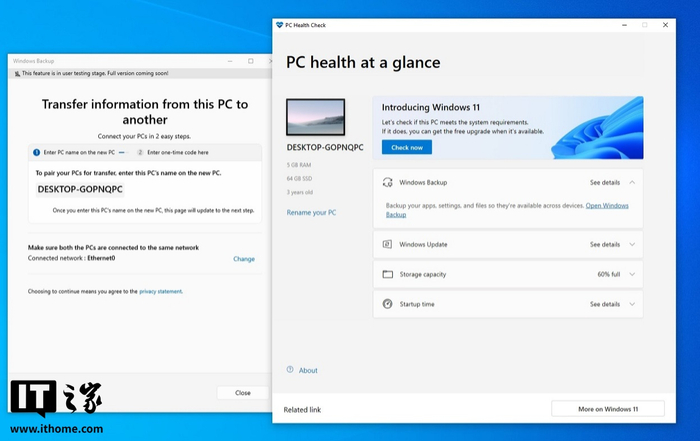Click the DESKTOP-GOPNQPC name in the Windows Backup window
700x441 pixels.
(80, 189)
